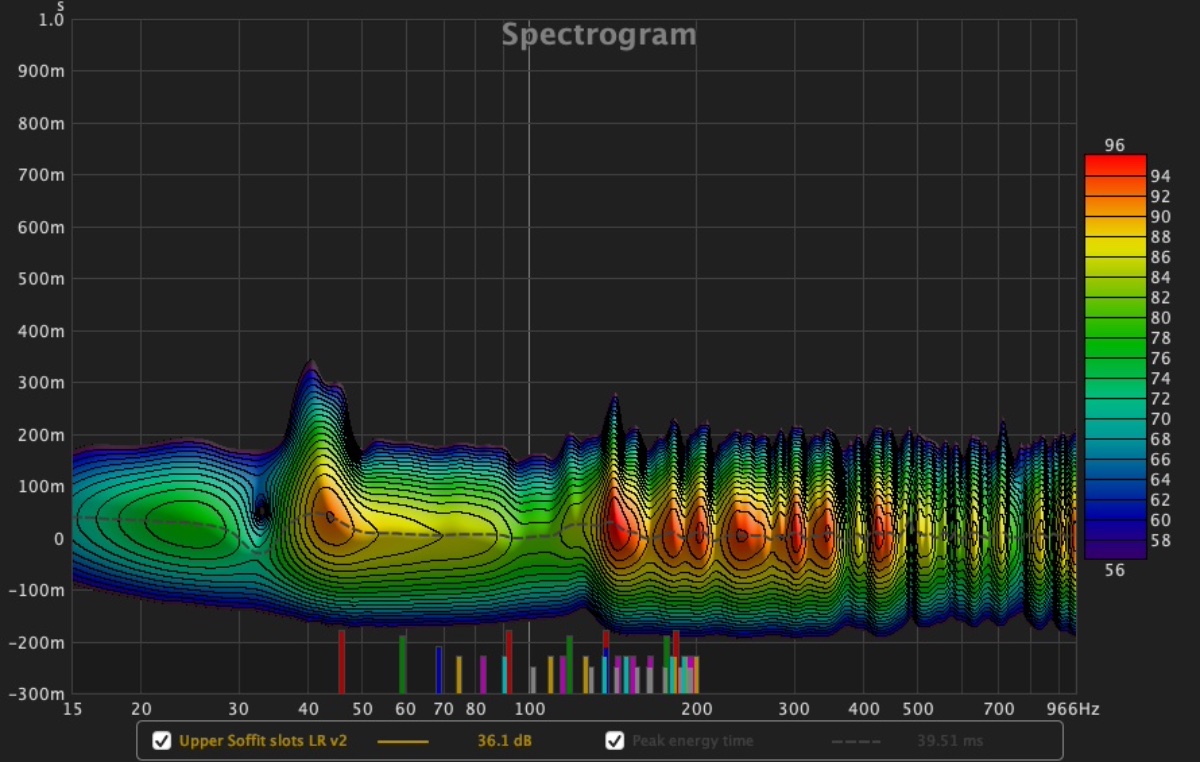Click the greyed Peak energy time label

click(692, 741)
